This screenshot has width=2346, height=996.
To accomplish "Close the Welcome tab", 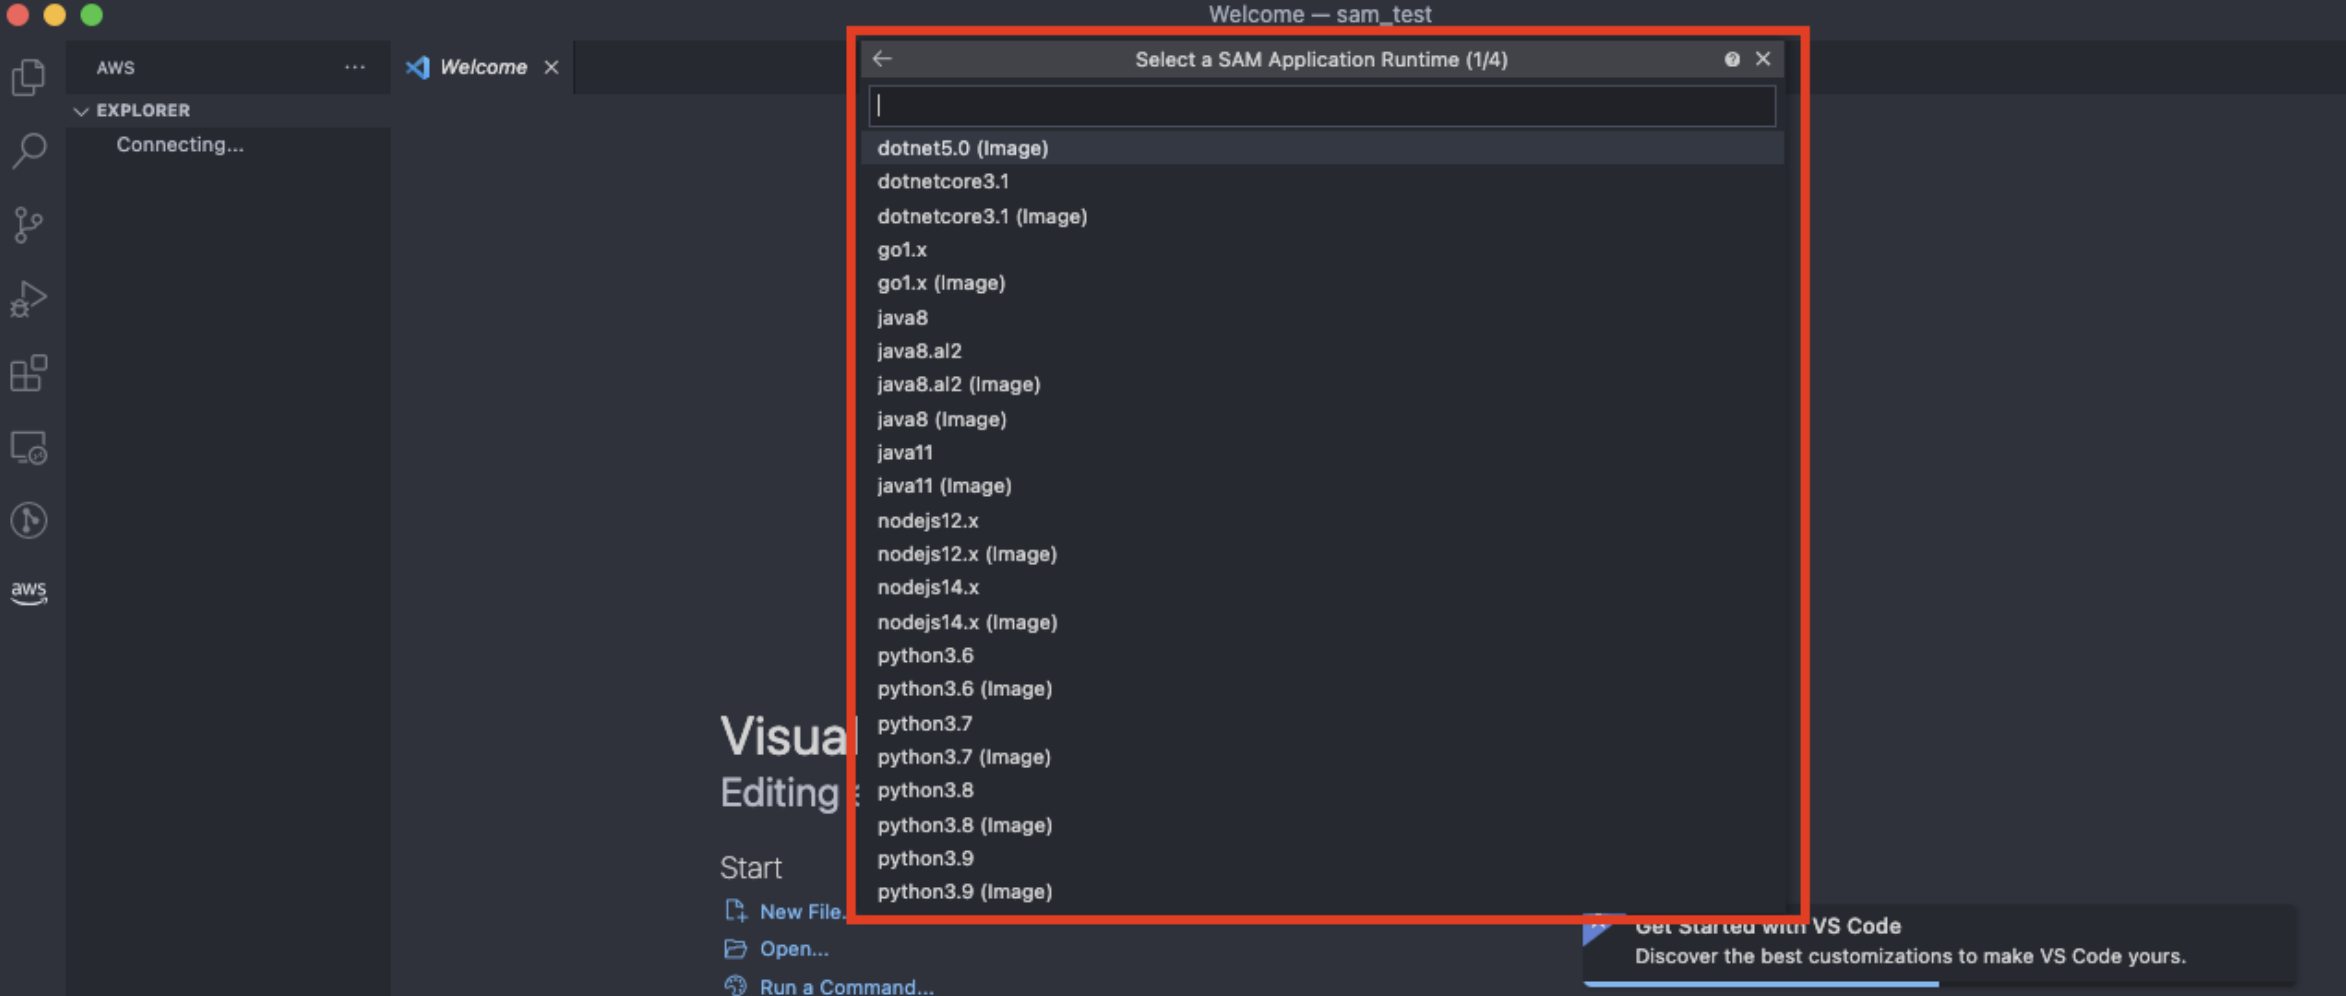I will tap(551, 67).
